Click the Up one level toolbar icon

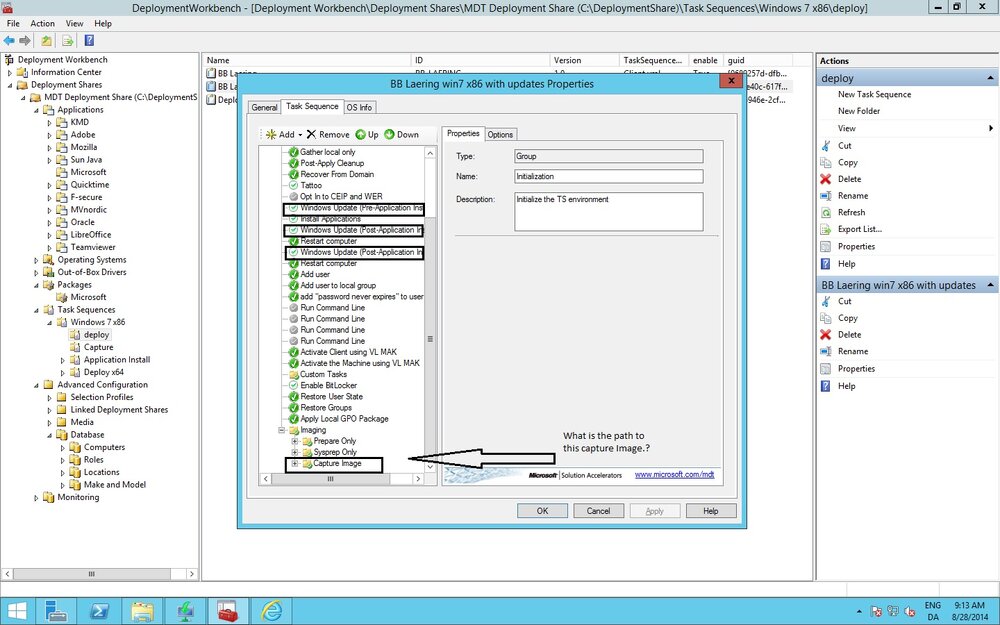[47, 41]
